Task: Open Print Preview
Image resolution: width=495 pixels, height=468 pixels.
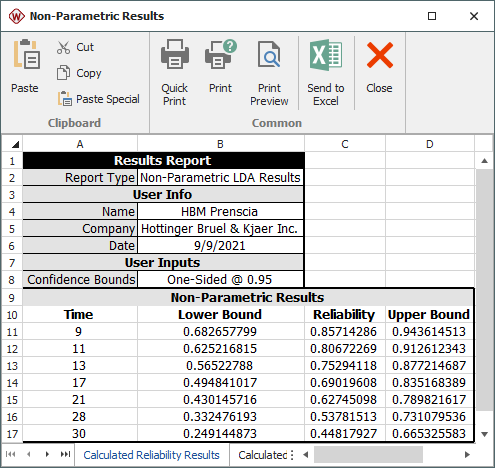Action: click(269, 73)
